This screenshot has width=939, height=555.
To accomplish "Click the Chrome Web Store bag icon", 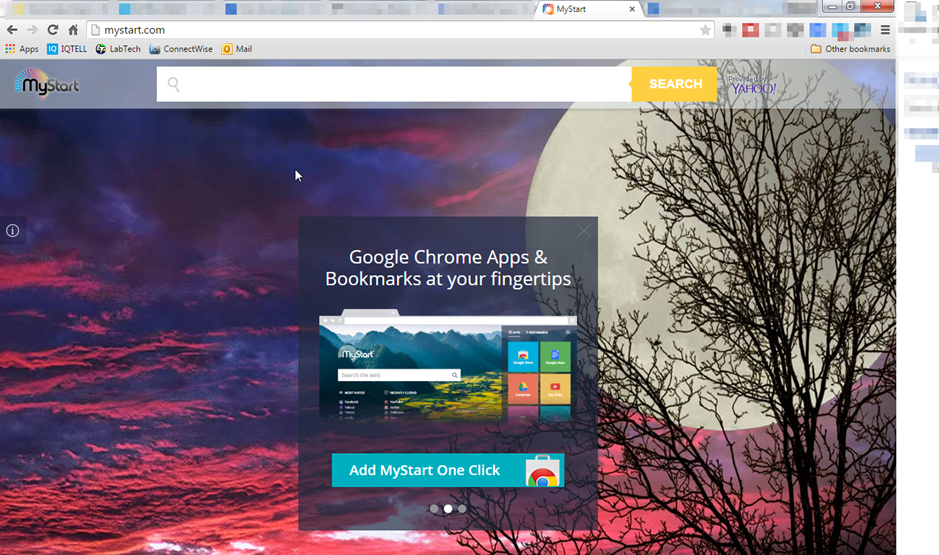I will 543,471.
